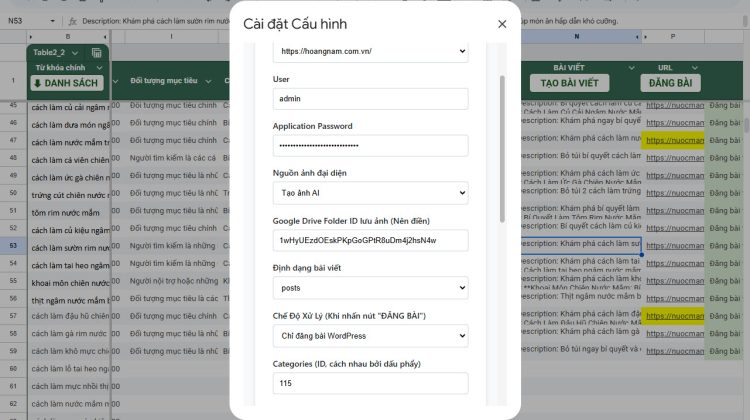Open the Định dạng bài viết dropdown

pos(370,288)
